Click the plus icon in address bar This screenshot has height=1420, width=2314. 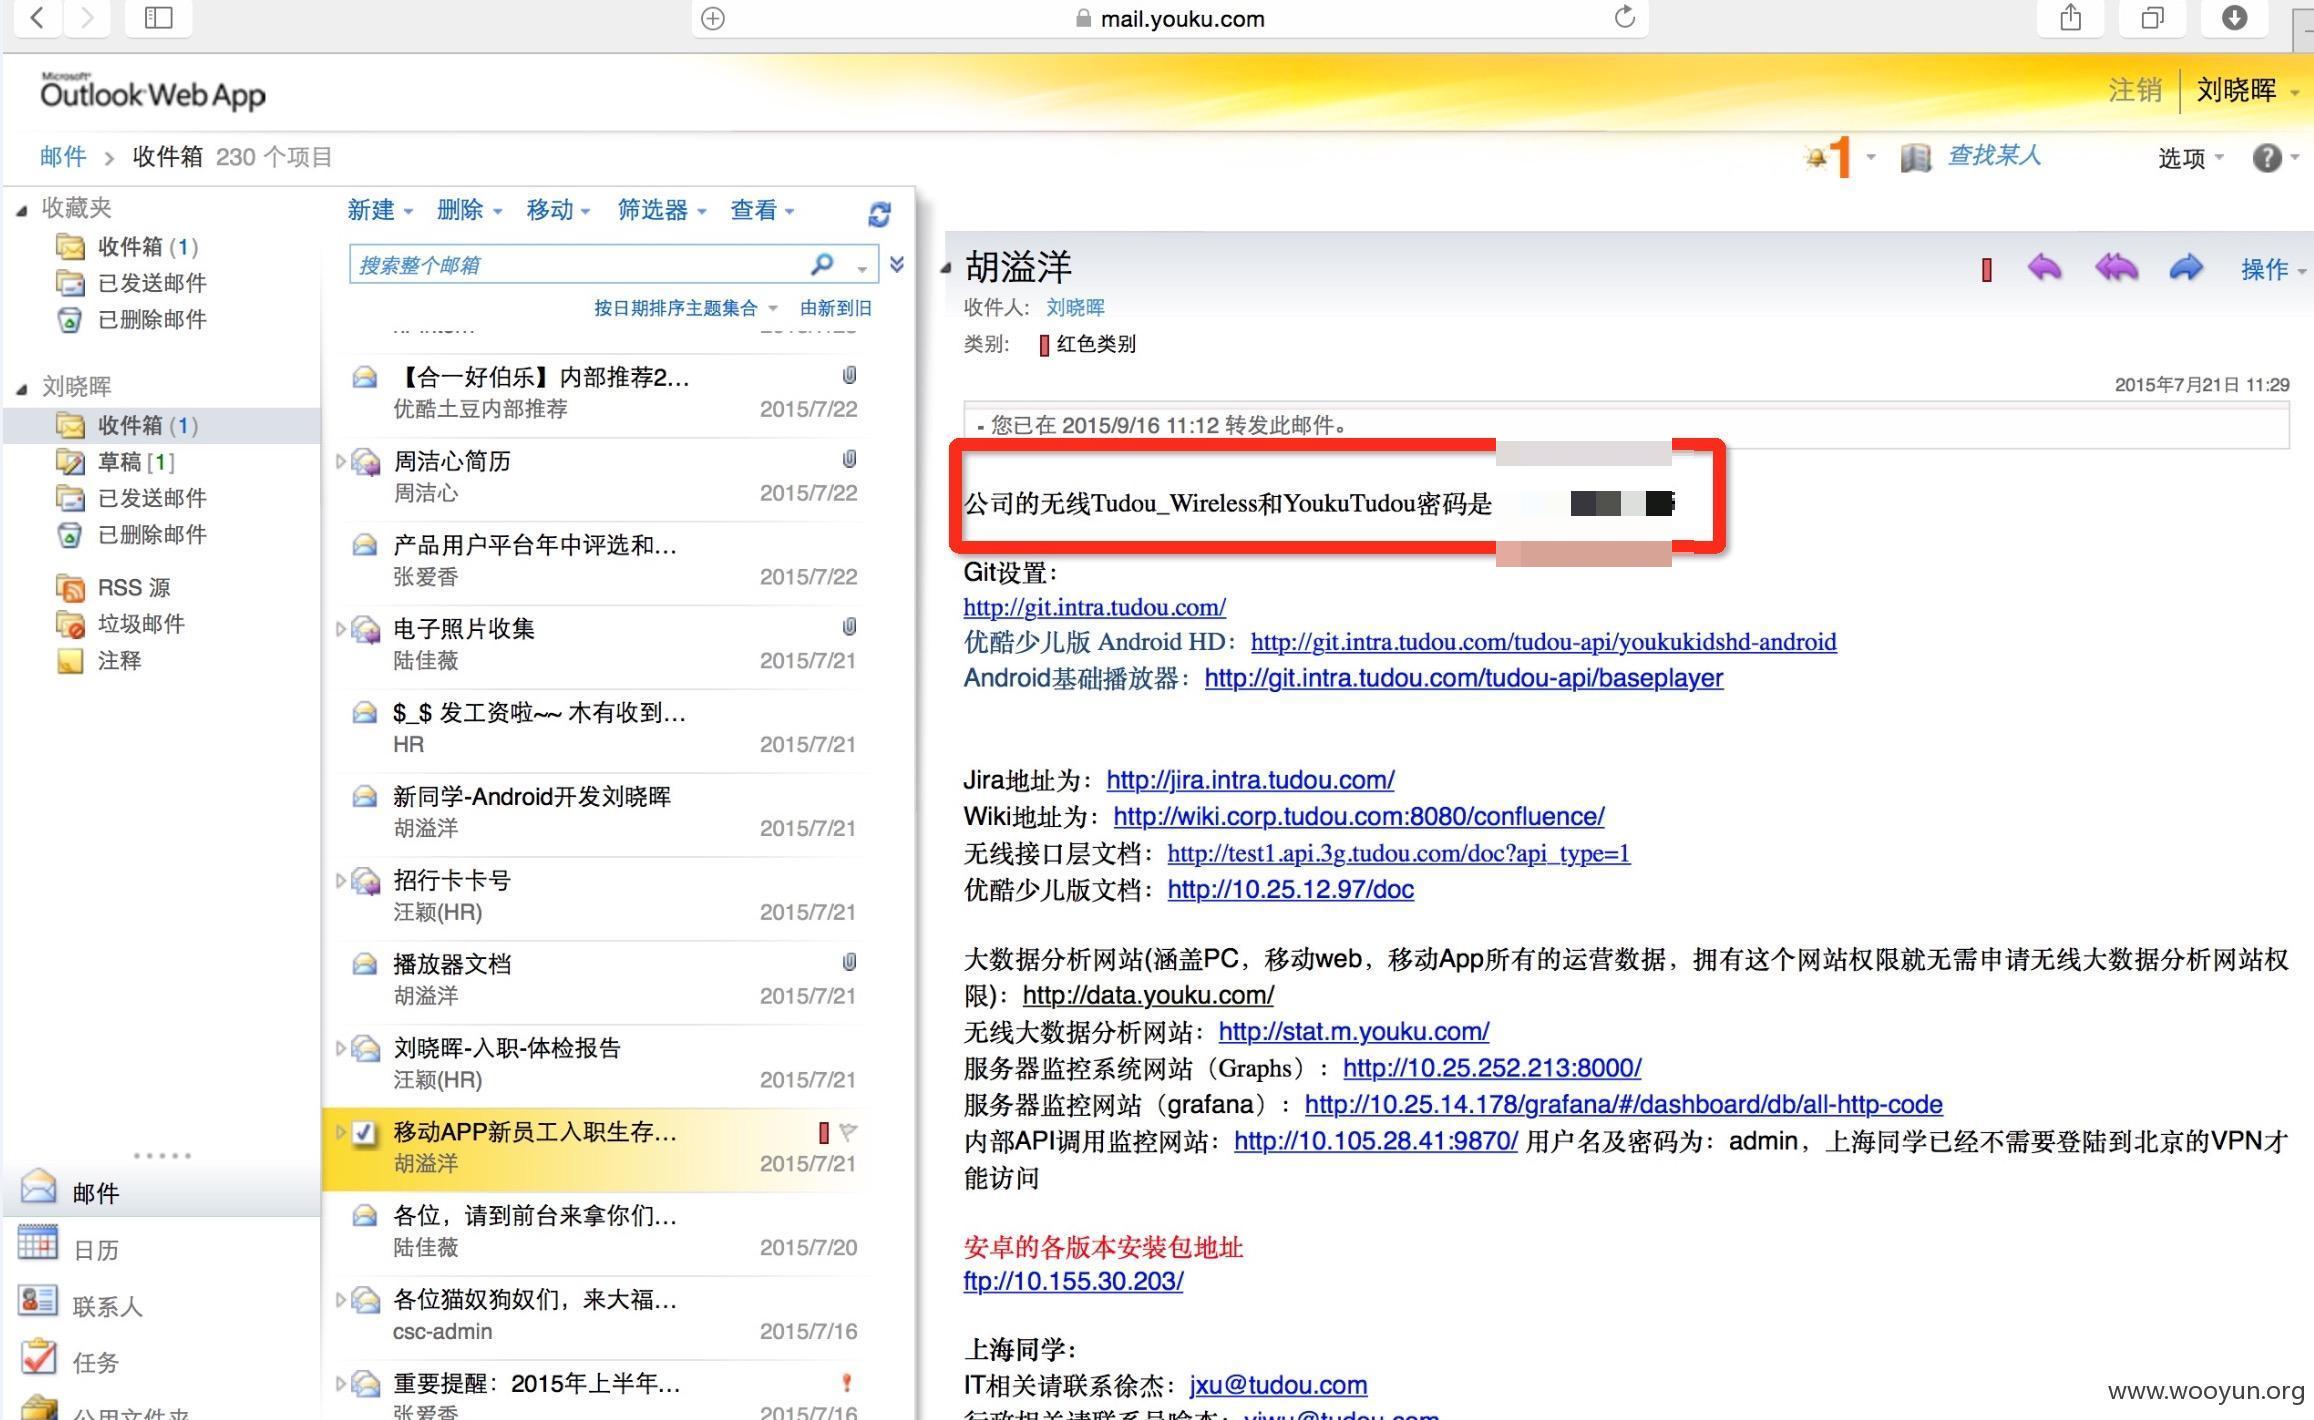point(713,18)
